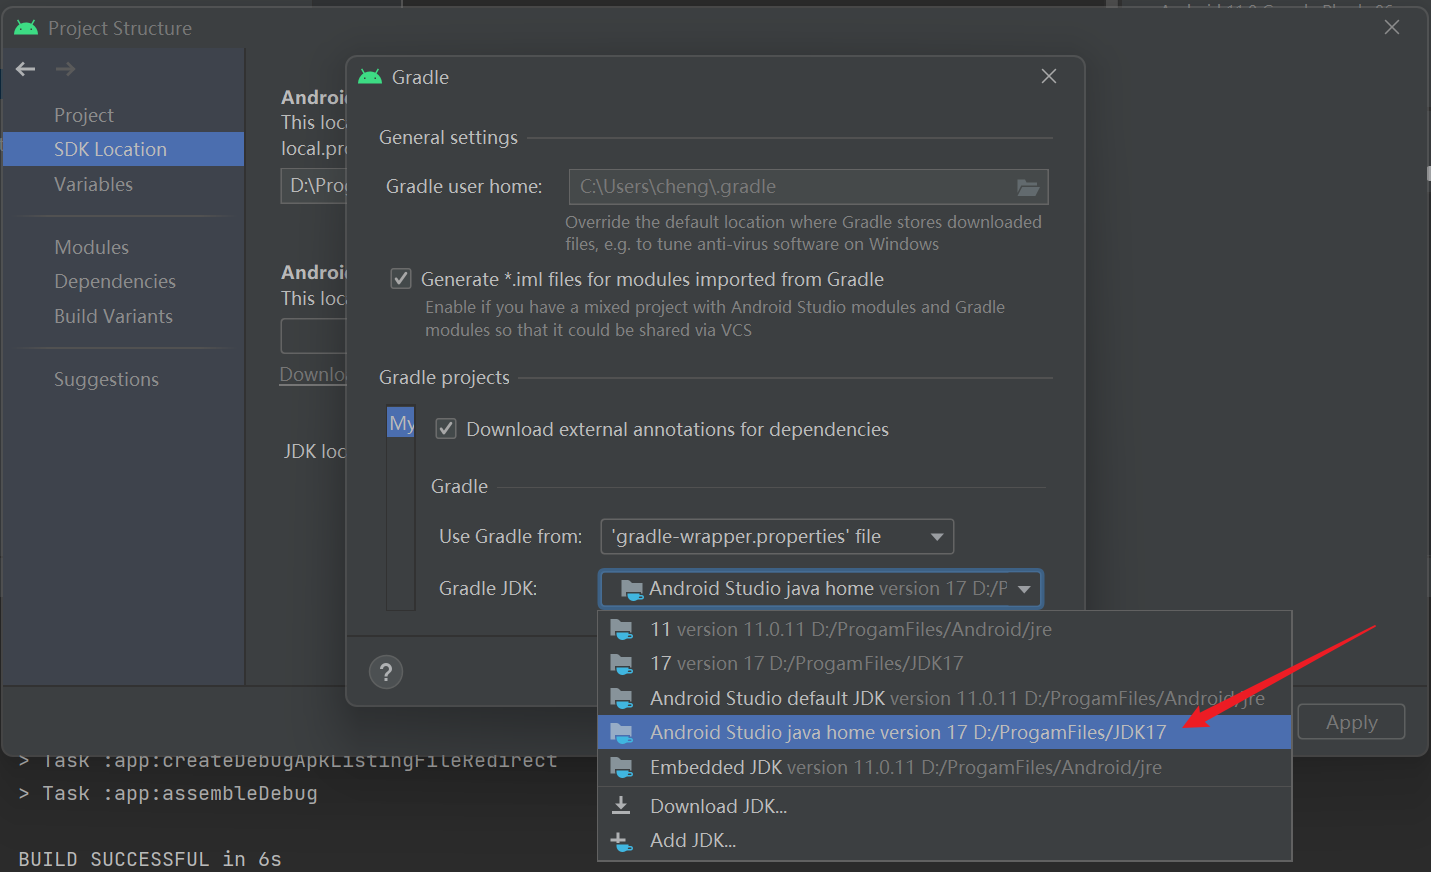
Task: Click the Download link under SDK location
Action: coord(312,374)
